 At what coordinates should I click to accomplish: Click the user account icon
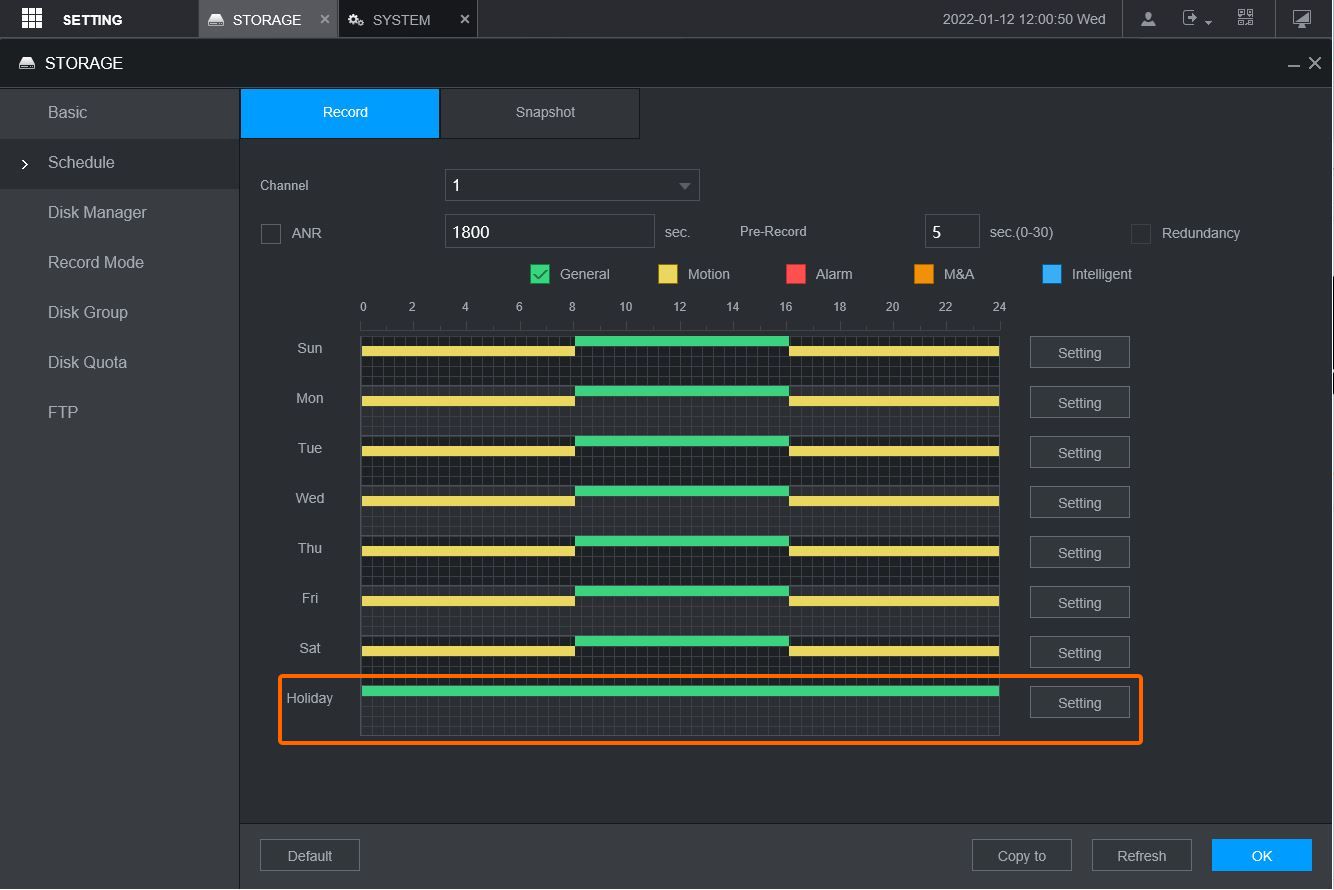[1148, 19]
